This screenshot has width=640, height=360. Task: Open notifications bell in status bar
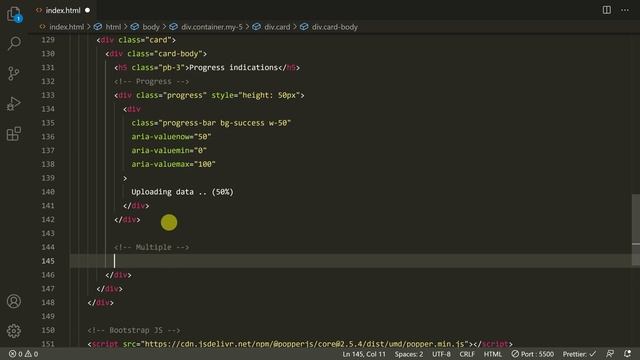[x=627, y=354]
